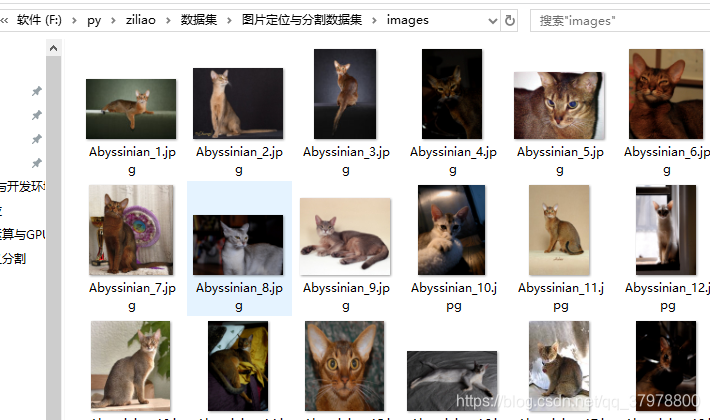Choose the Abyssinian_11.jpg thumbnail
The height and width of the screenshot is (420, 710).
coord(559,230)
